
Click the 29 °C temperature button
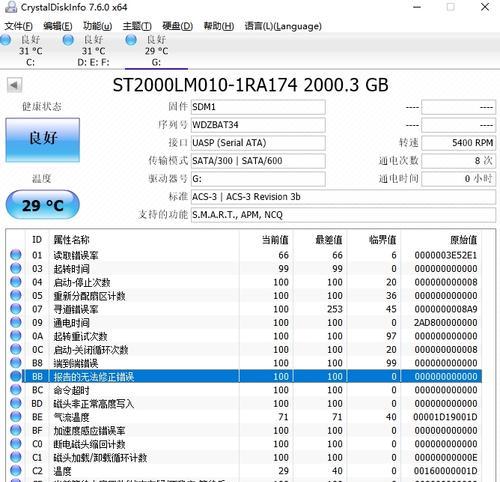tap(43, 205)
